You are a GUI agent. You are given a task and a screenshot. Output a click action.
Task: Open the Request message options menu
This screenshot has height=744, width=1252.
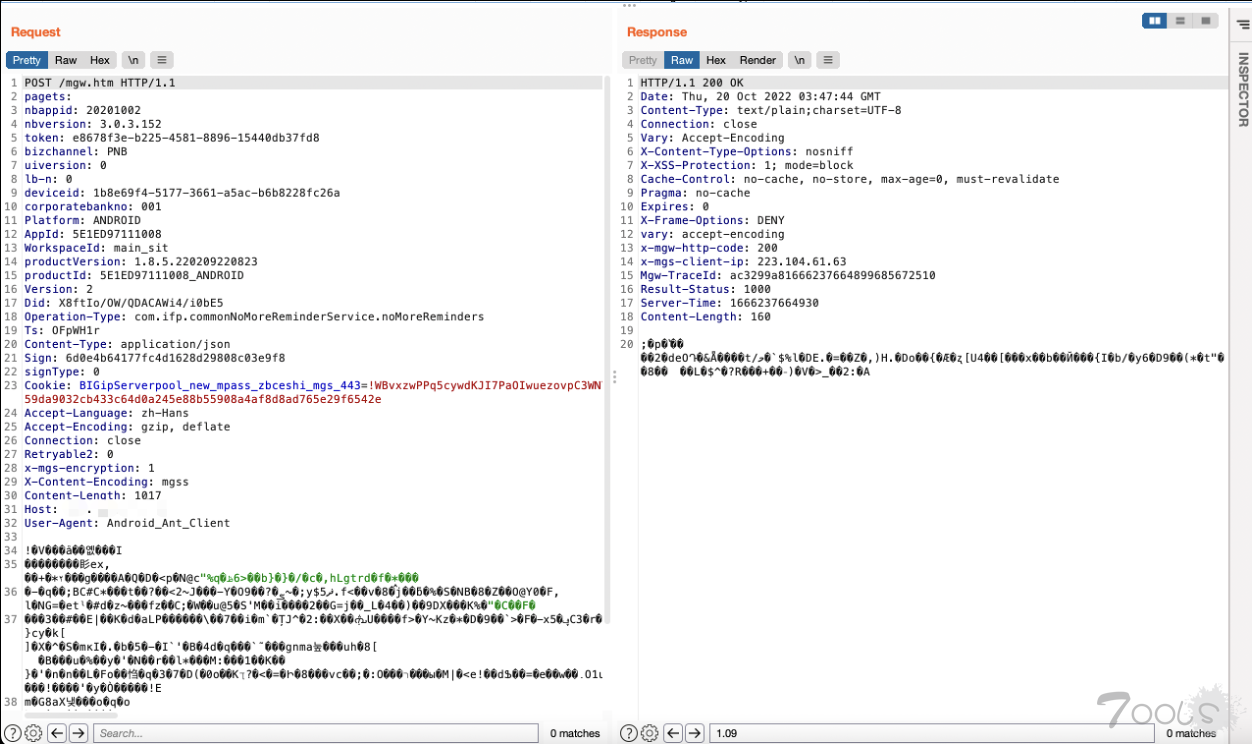point(162,60)
